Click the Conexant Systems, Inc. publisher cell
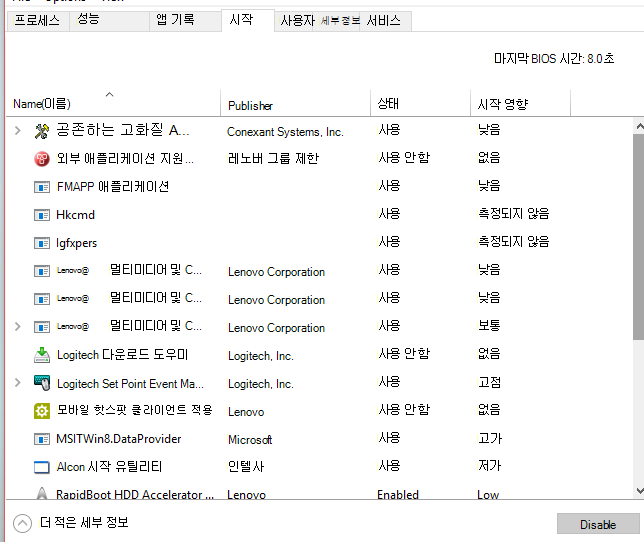 [285, 132]
